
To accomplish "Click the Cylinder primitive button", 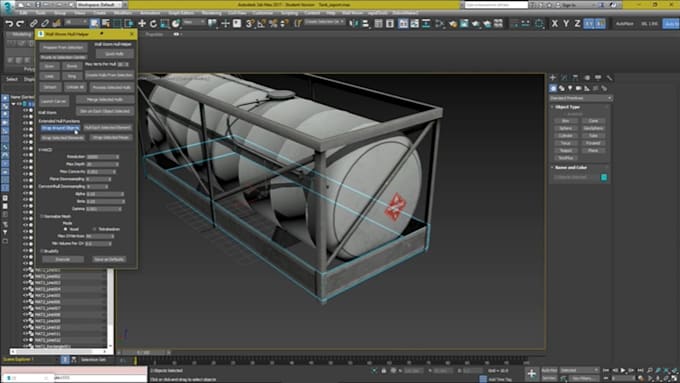I will click(566, 136).
